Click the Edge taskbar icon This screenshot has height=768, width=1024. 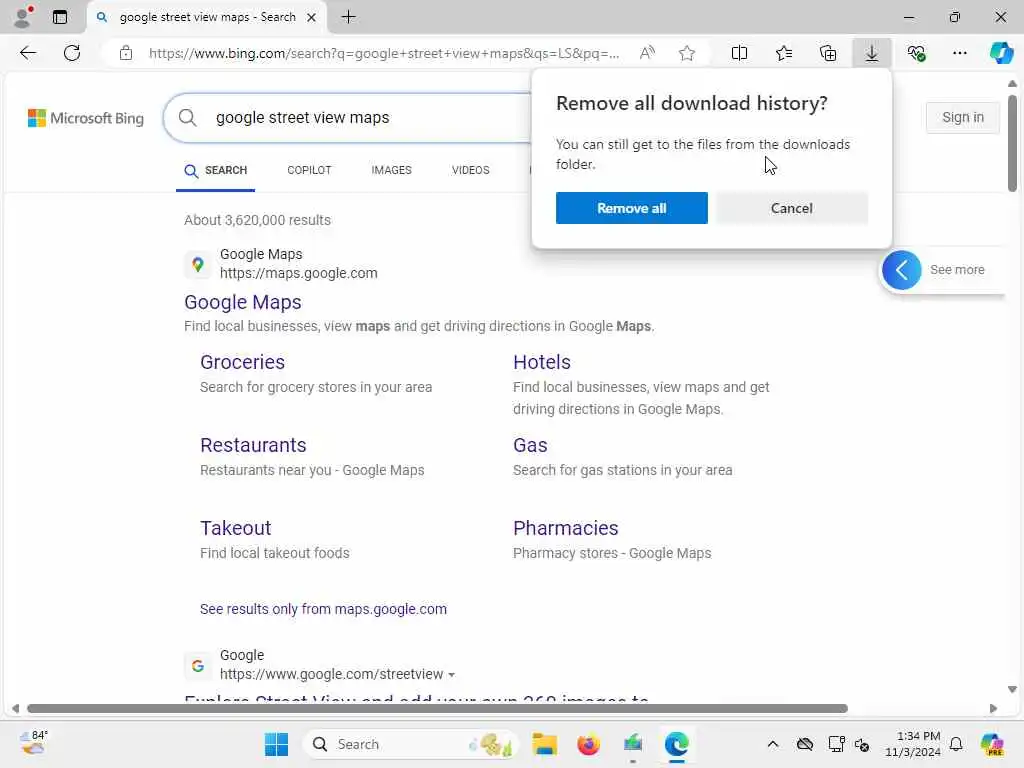tap(677, 744)
